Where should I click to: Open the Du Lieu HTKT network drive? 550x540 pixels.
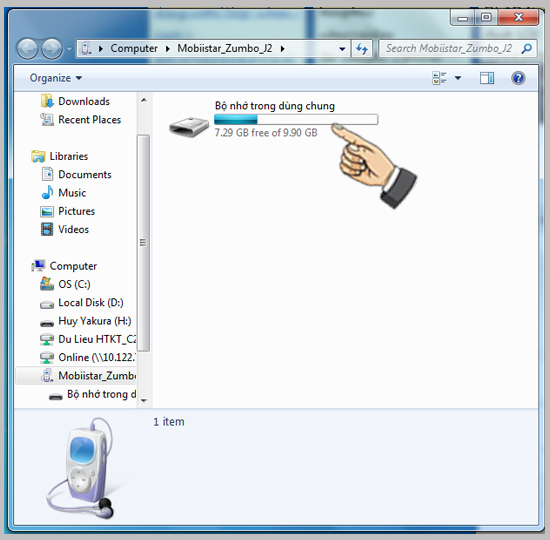[97, 339]
